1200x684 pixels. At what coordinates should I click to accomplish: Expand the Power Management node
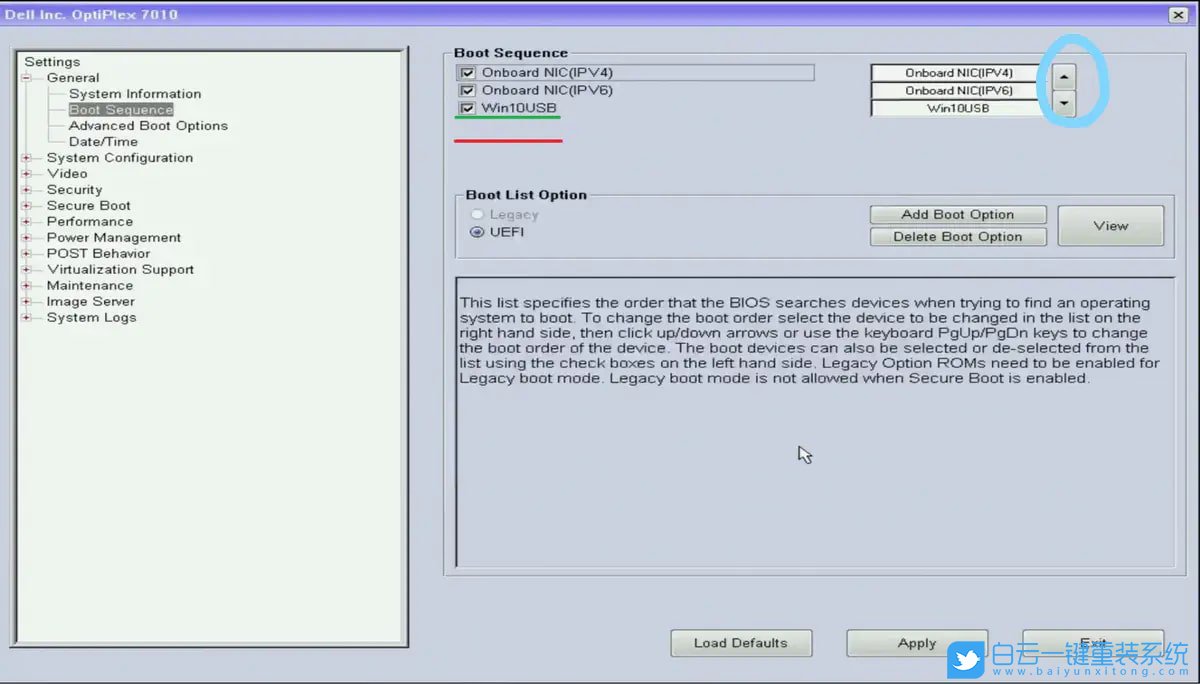(x=27, y=238)
